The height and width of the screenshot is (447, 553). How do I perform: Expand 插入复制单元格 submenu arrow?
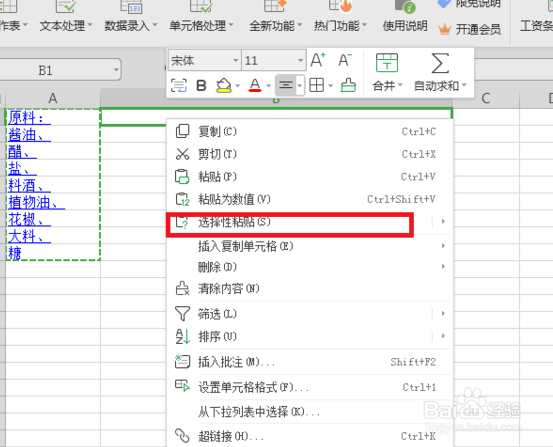pyautogui.click(x=443, y=246)
